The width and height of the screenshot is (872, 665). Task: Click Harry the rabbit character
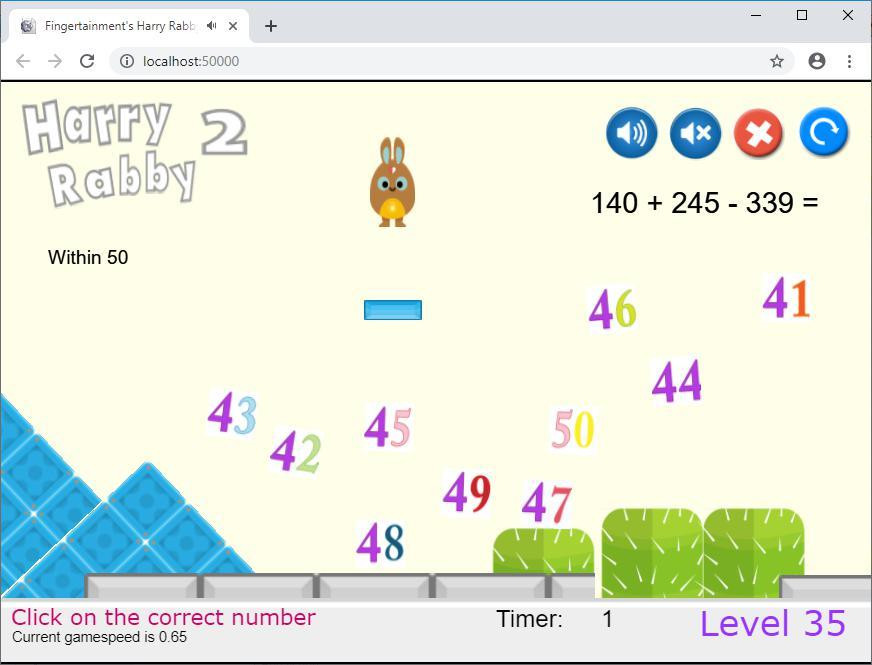392,182
